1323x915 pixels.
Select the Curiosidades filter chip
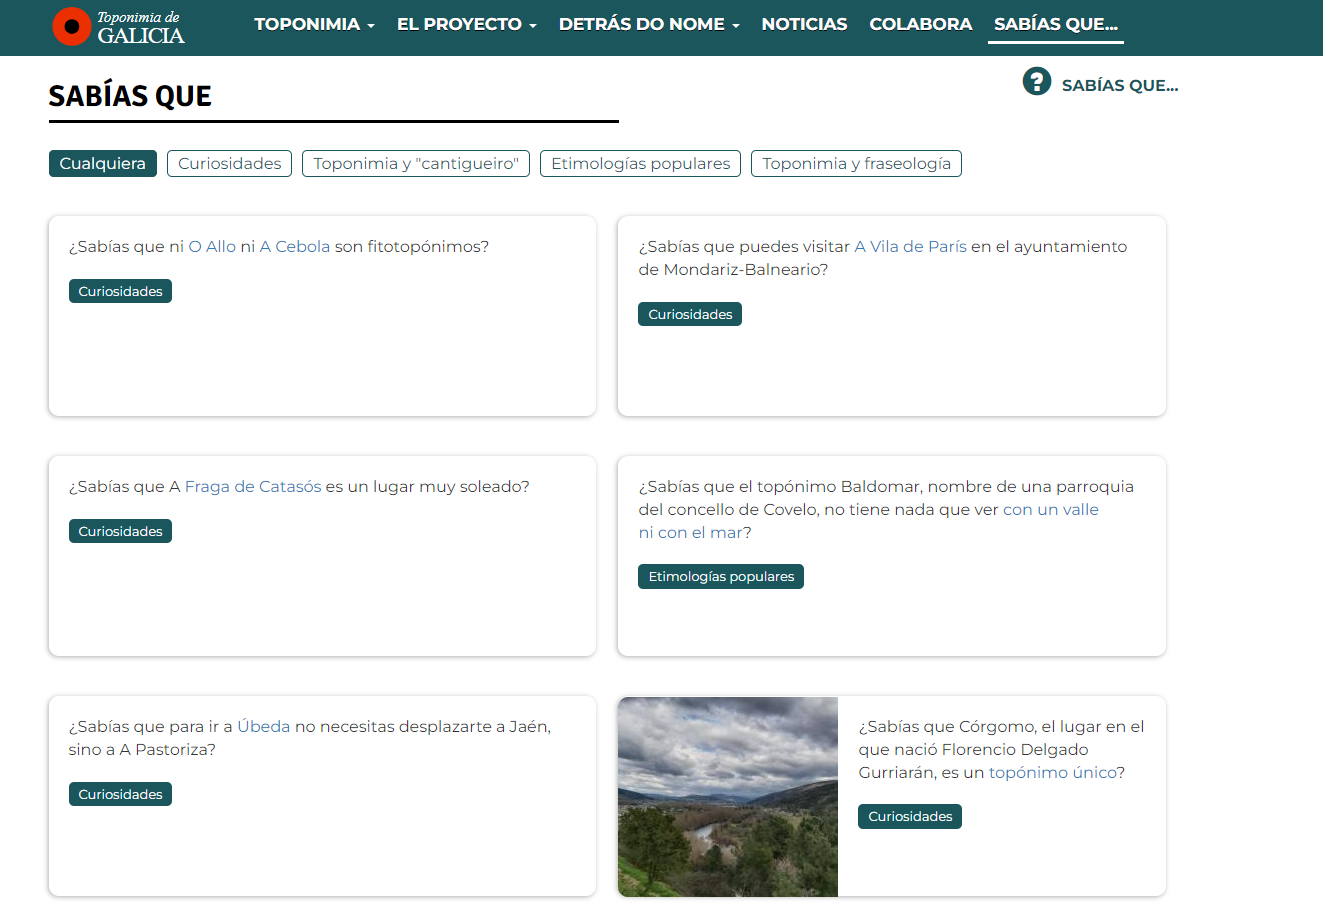[230, 164]
